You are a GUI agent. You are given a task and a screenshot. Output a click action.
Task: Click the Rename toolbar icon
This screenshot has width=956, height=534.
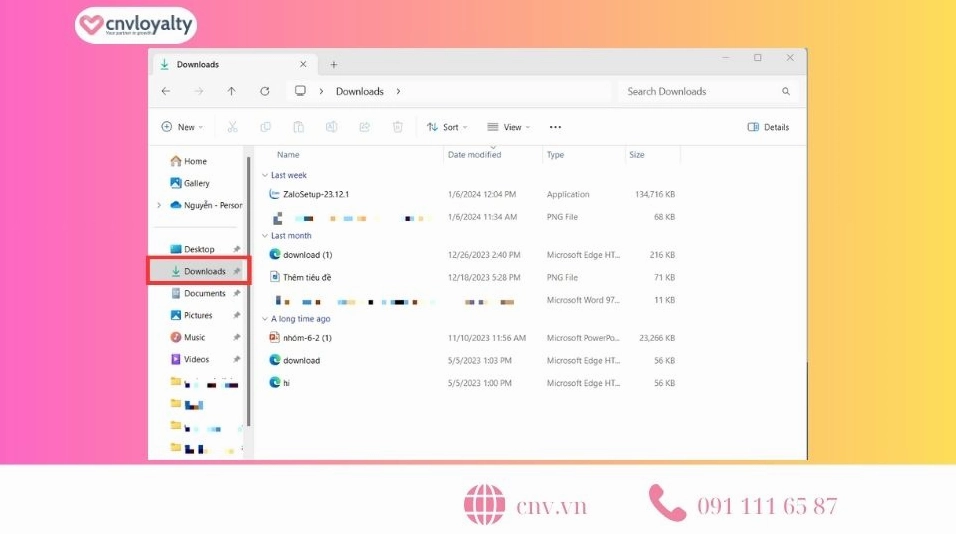pos(331,127)
